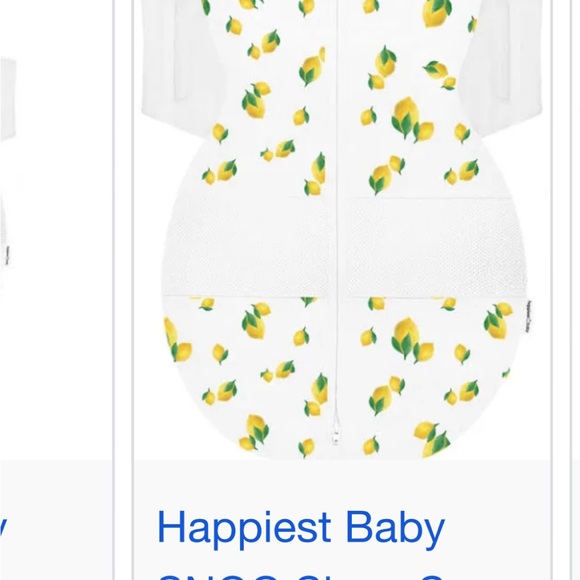Open the lemon-print sleep sack product image
This screenshot has height=580, width=580.
coord(342,229)
